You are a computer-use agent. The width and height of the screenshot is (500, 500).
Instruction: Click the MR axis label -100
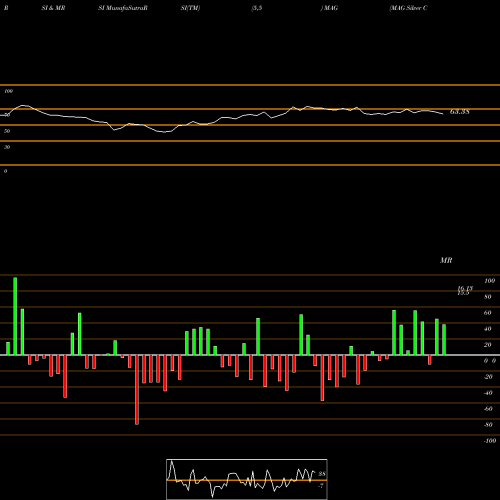click(x=490, y=441)
